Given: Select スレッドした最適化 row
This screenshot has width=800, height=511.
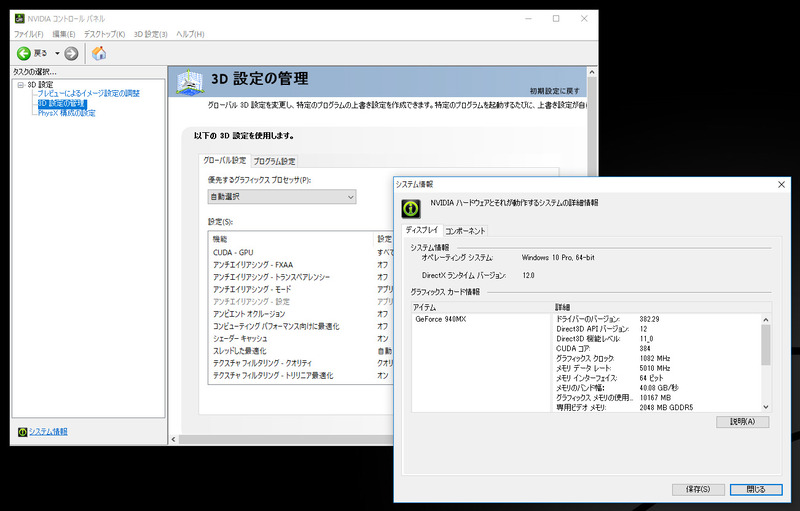Looking at the screenshot, I should 301,351.
